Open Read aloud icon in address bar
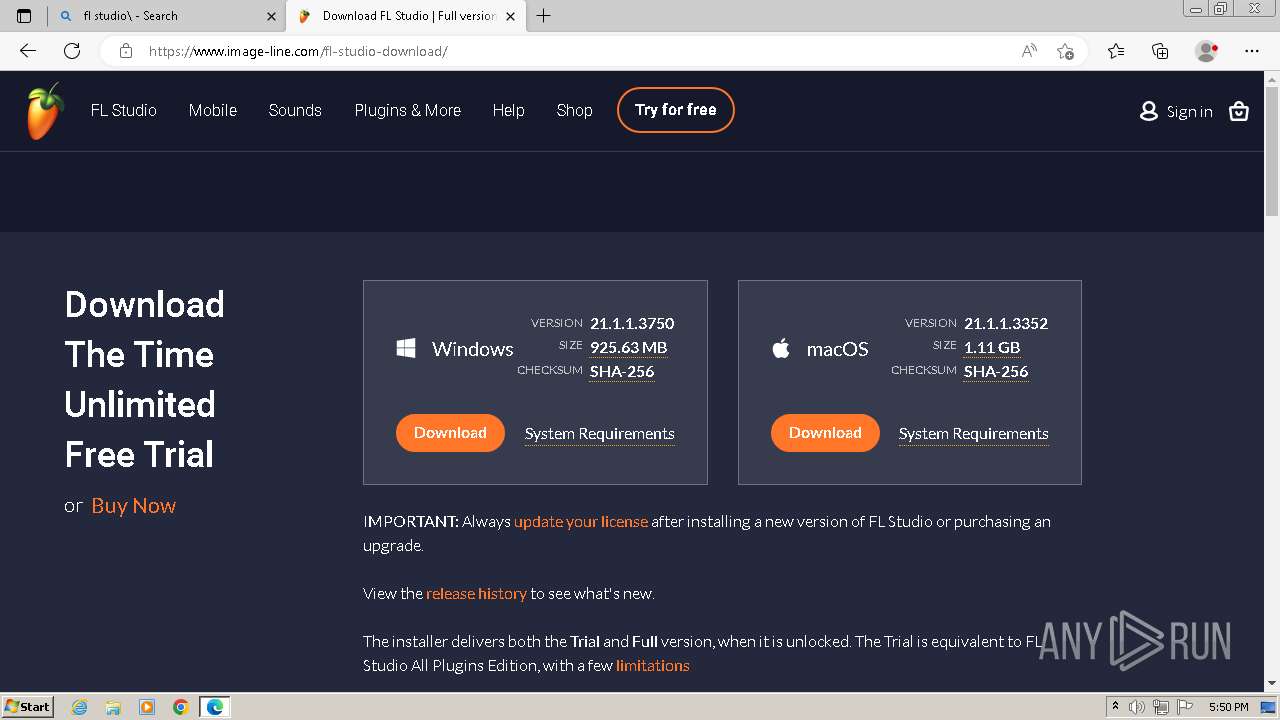This screenshot has height=720, width=1280. click(1029, 51)
